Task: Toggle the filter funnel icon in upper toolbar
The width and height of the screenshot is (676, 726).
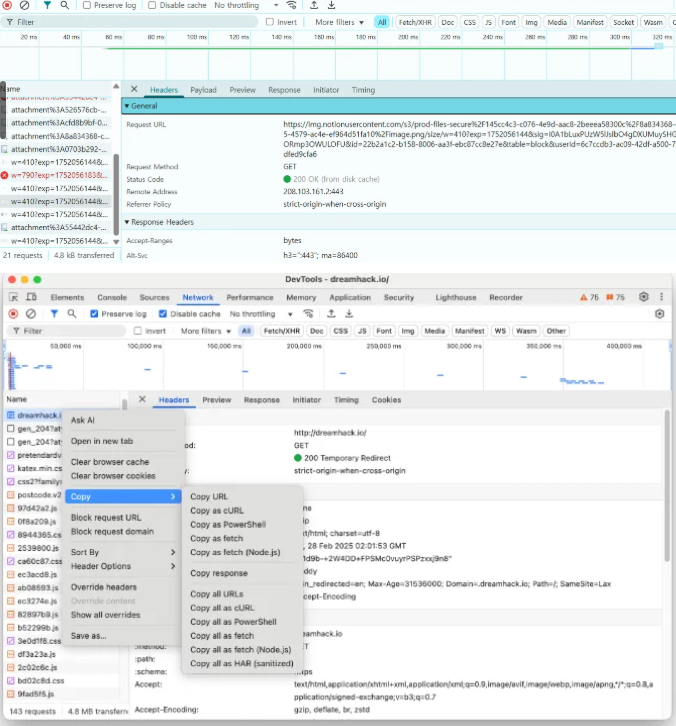Action: pos(47,5)
